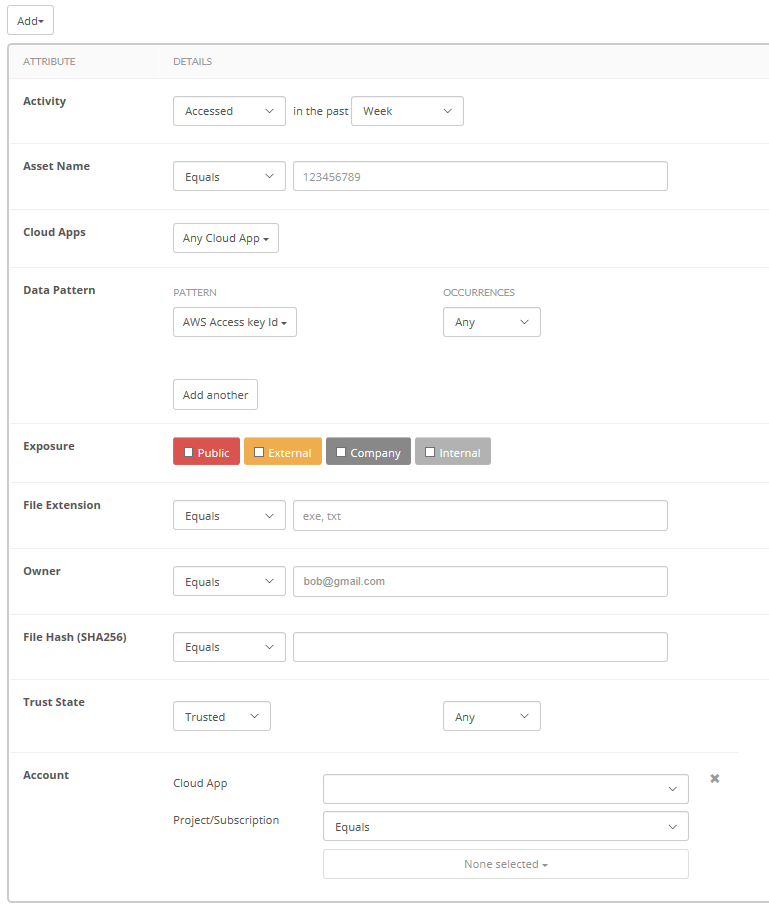Screen dimensions: 769x908
Task: Enable the External exposure checkbox
Action: 259,453
